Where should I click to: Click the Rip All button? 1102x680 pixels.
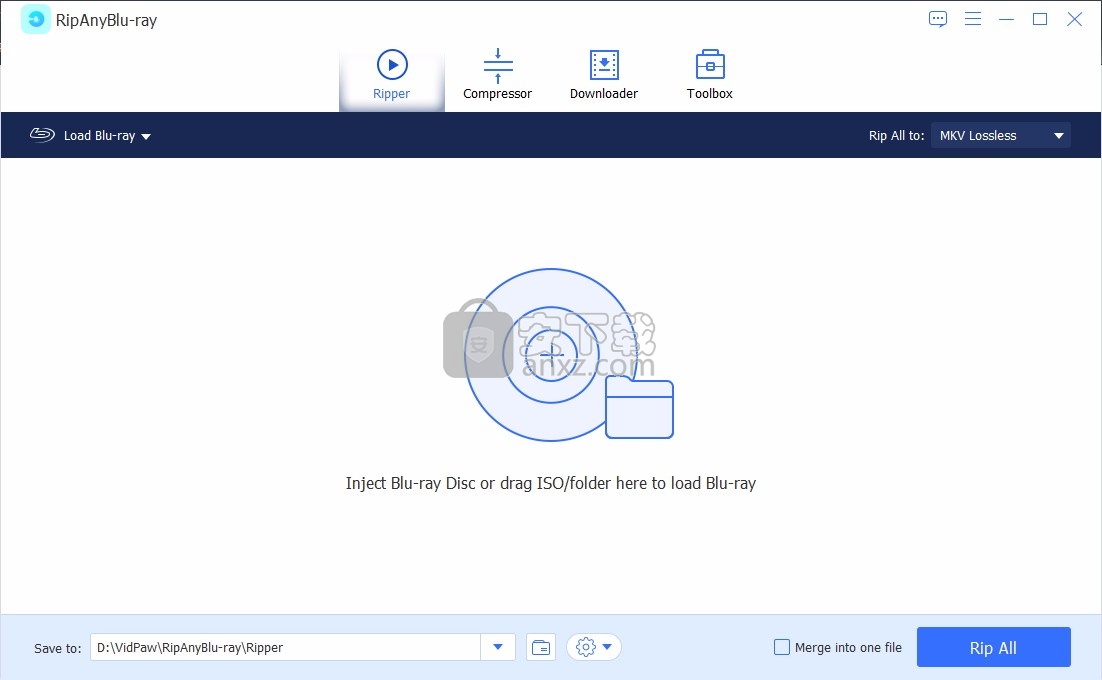tap(994, 647)
